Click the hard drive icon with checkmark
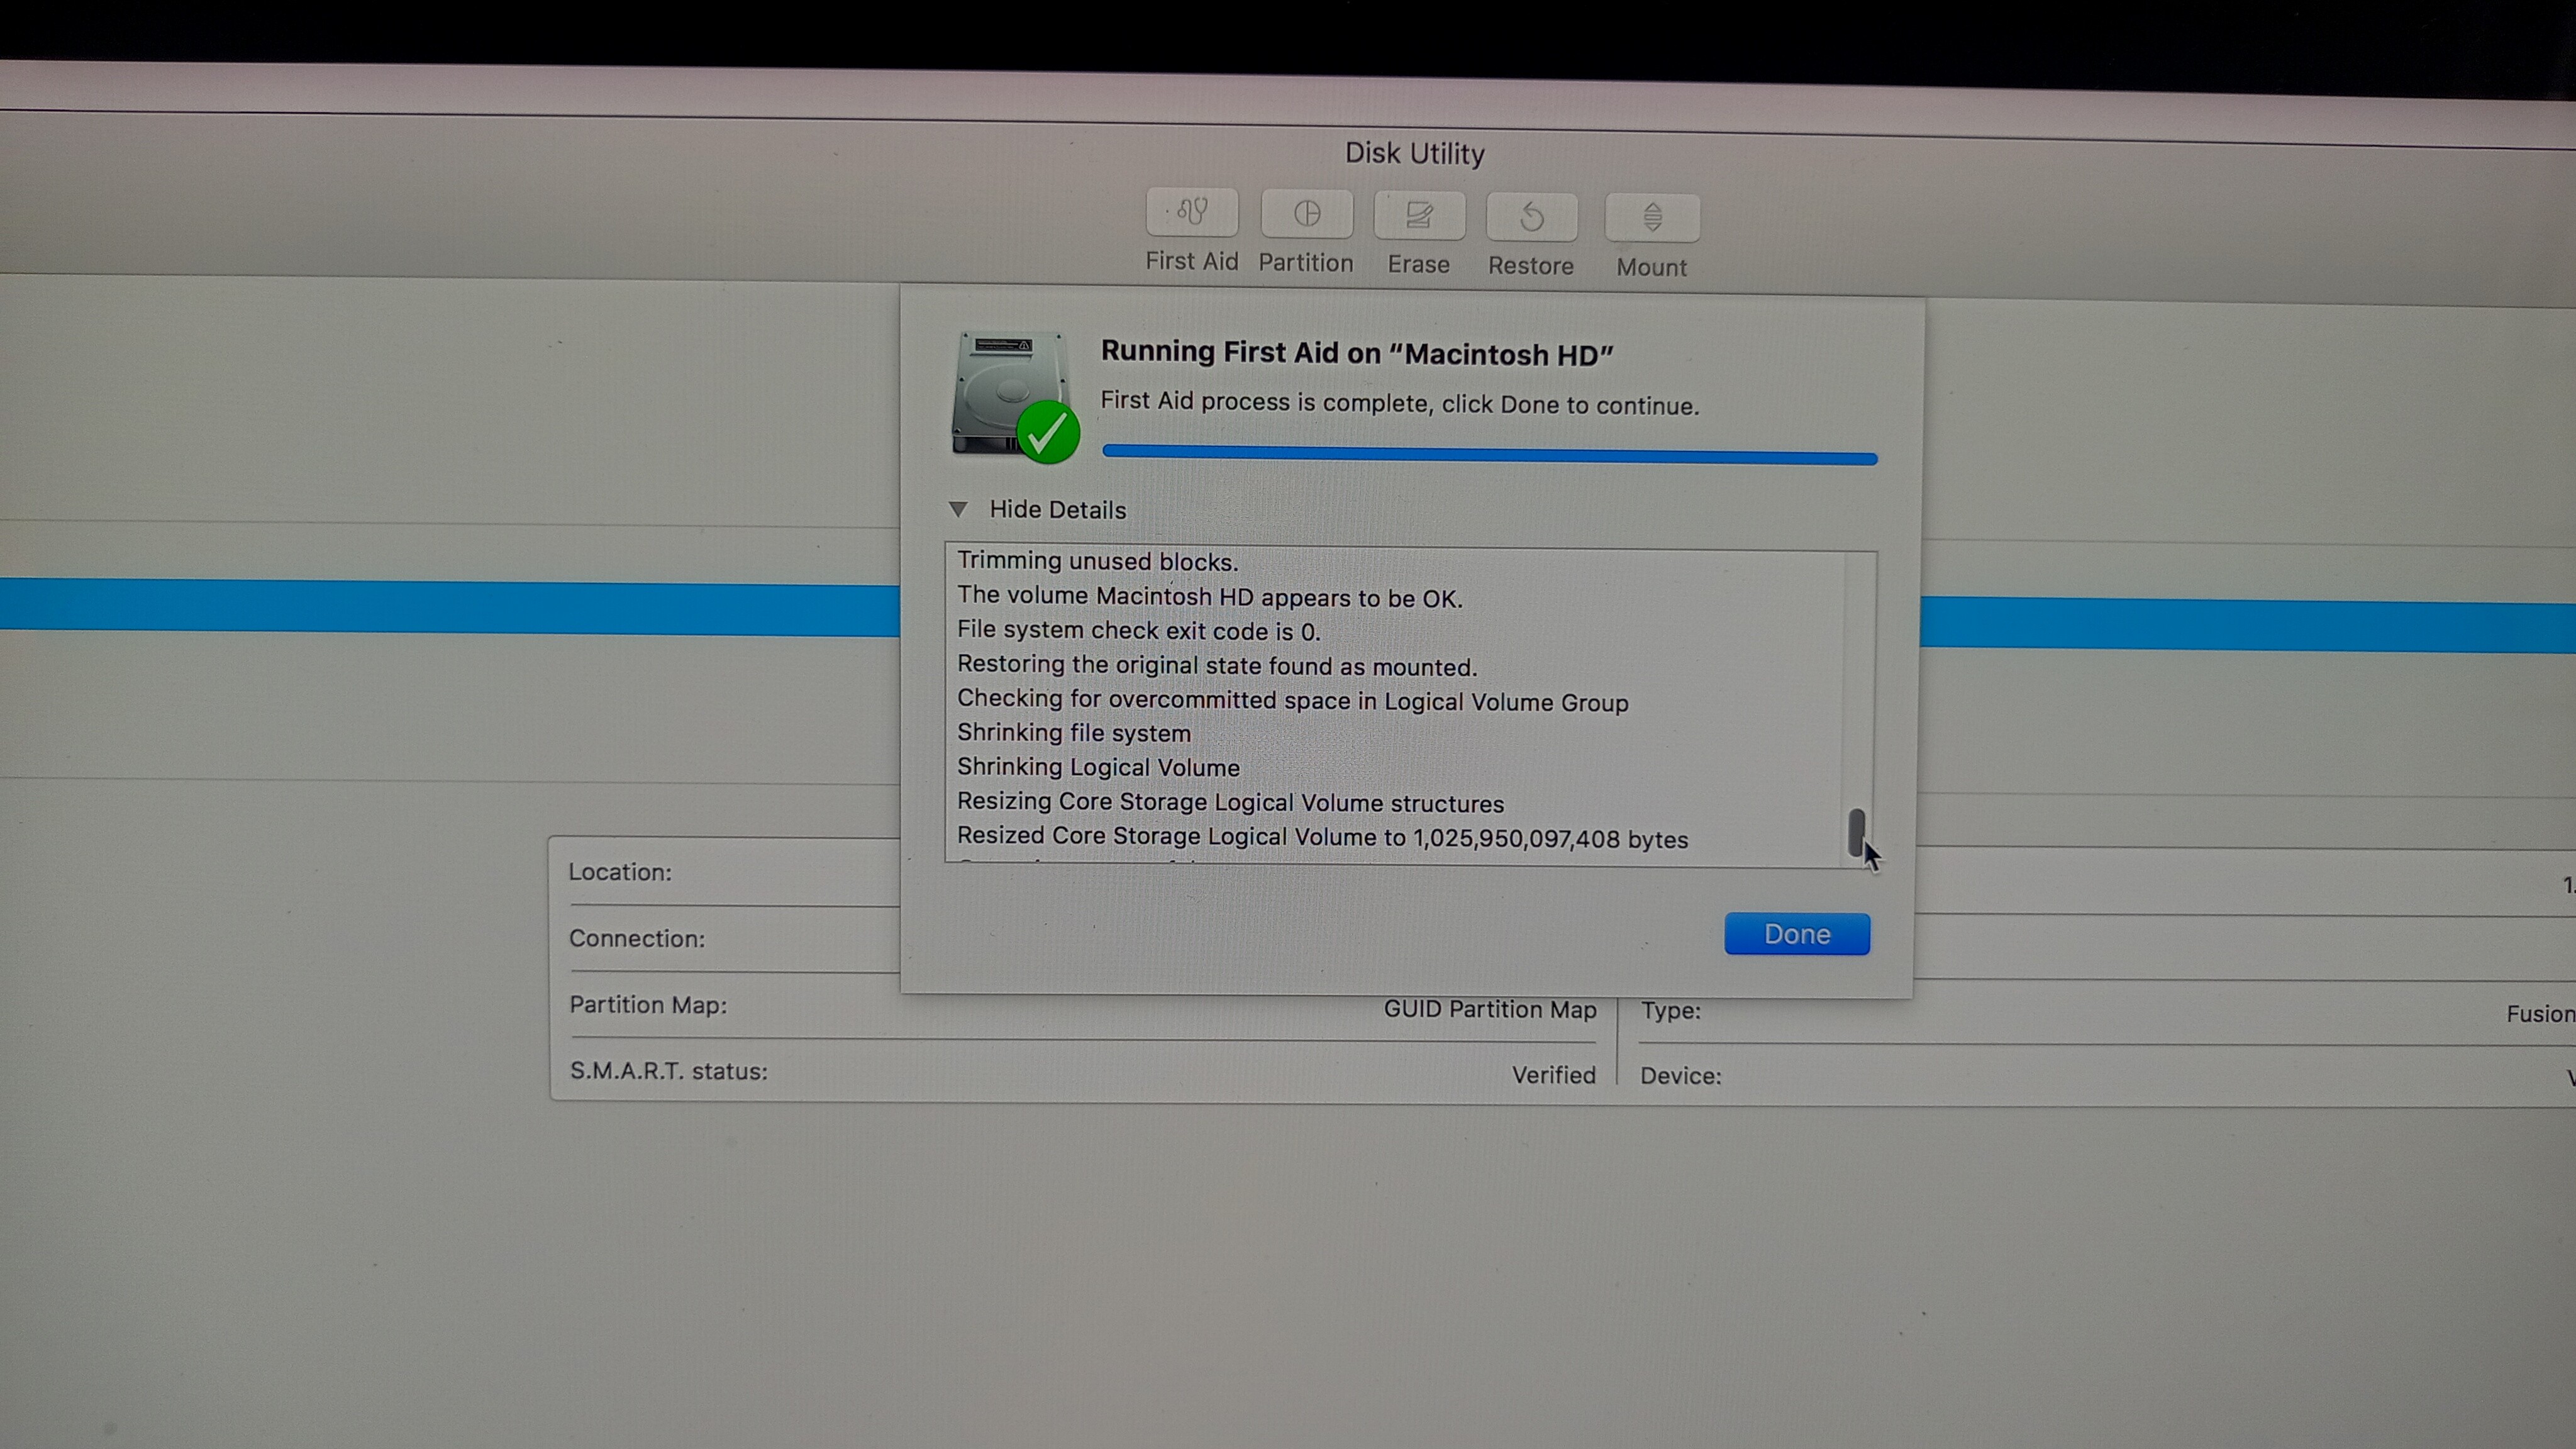The width and height of the screenshot is (2576, 1449). pyautogui.click(x=1005, y=385)
